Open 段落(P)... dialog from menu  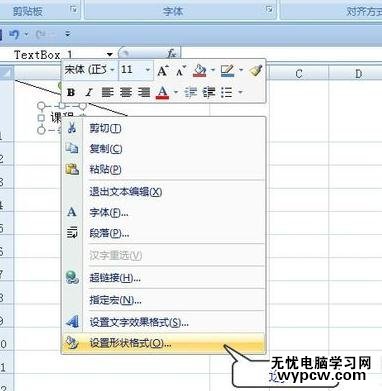pos(163,233)
